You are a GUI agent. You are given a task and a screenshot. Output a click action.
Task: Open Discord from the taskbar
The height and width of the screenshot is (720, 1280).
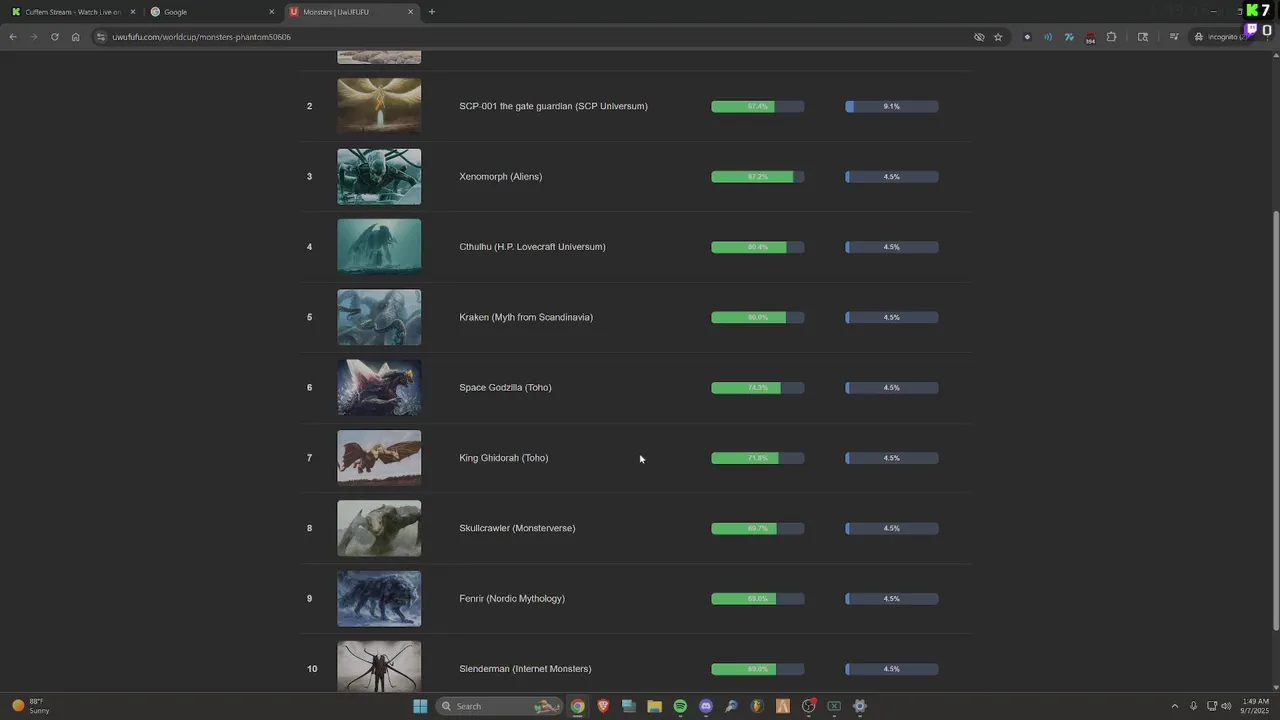pos(706,706)
